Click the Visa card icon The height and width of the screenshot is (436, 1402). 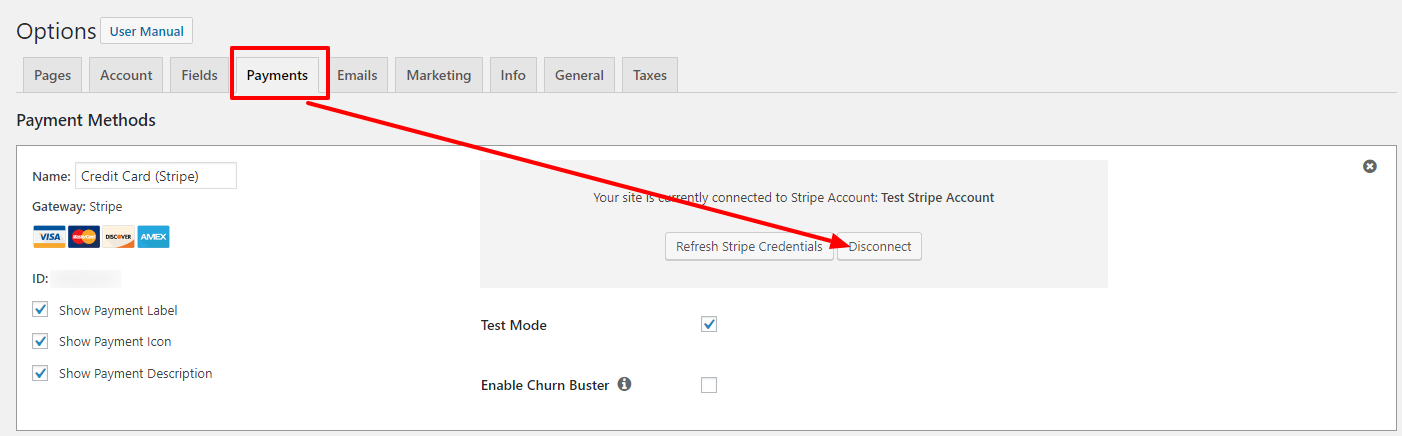click(x=49, y=237)
